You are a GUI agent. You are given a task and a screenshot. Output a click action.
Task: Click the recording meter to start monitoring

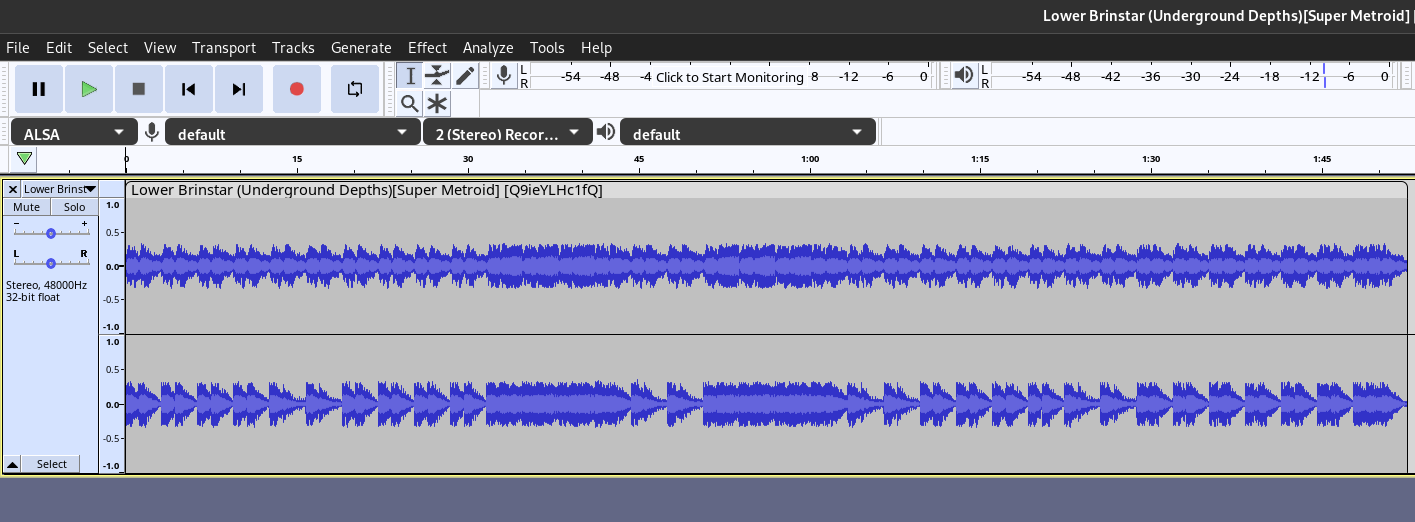[x=729, y=77]
